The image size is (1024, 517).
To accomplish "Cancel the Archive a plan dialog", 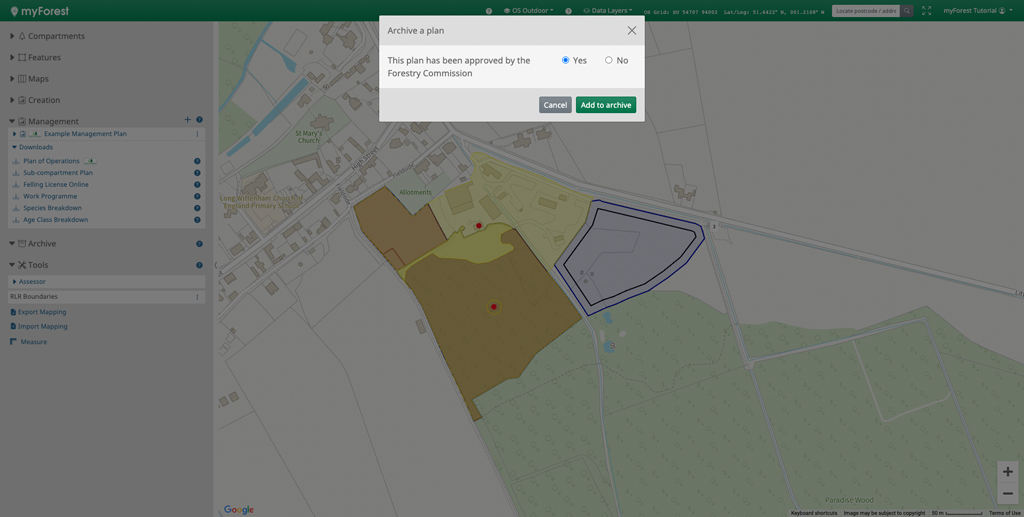I will tap(555, 105).
